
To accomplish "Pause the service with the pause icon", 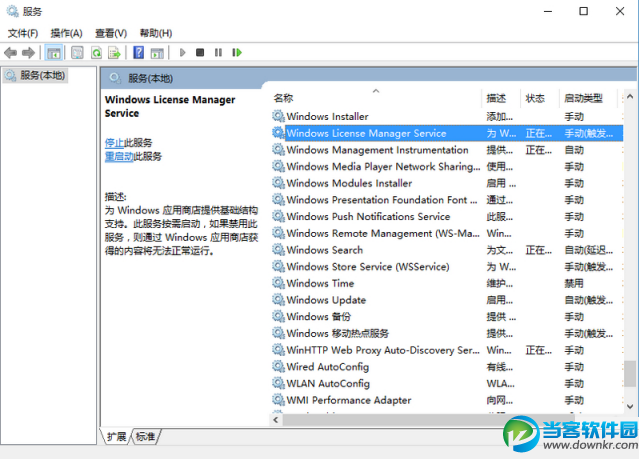I will (218, 53).
